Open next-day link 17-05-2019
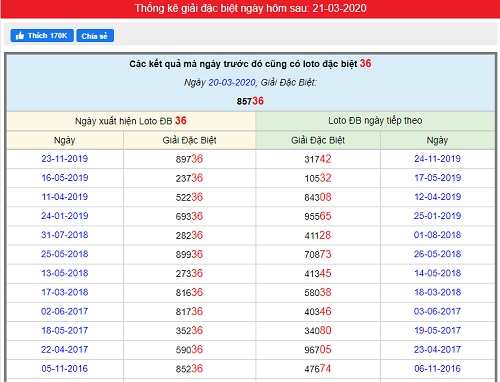 click(x=437, y=178)
